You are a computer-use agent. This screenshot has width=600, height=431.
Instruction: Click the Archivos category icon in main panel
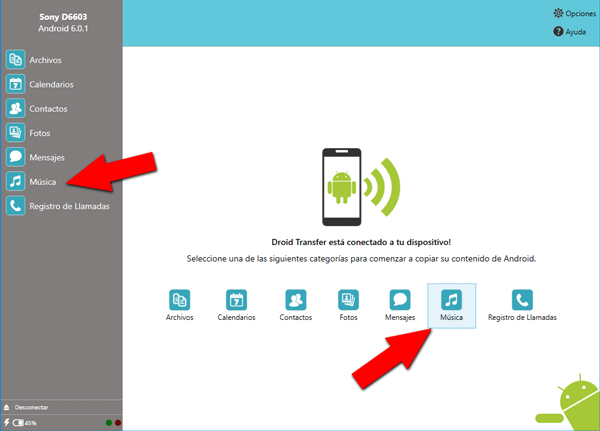pos(179,300)
